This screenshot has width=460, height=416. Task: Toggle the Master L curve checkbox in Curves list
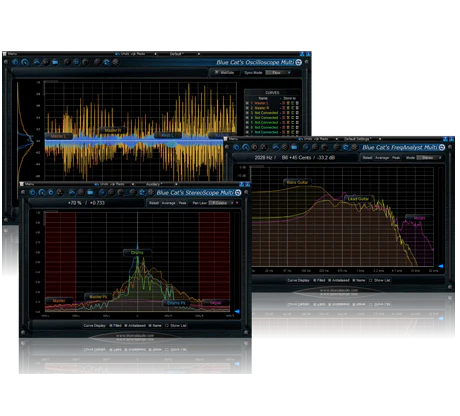point(247,103)
